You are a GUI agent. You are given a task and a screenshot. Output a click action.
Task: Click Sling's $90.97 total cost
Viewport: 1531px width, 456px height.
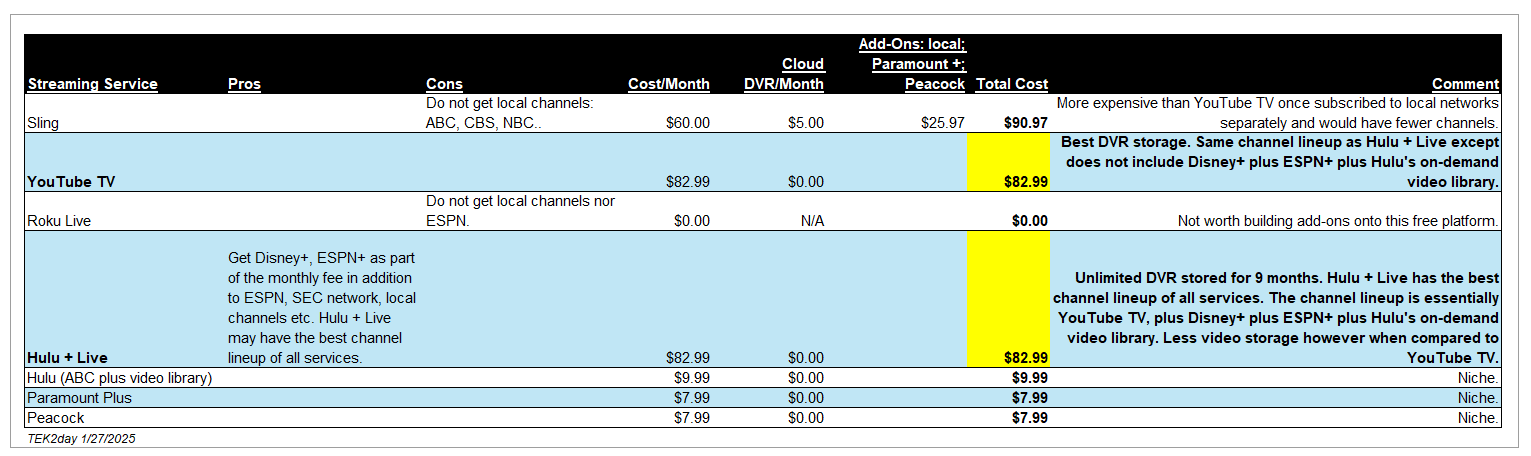1025,123
